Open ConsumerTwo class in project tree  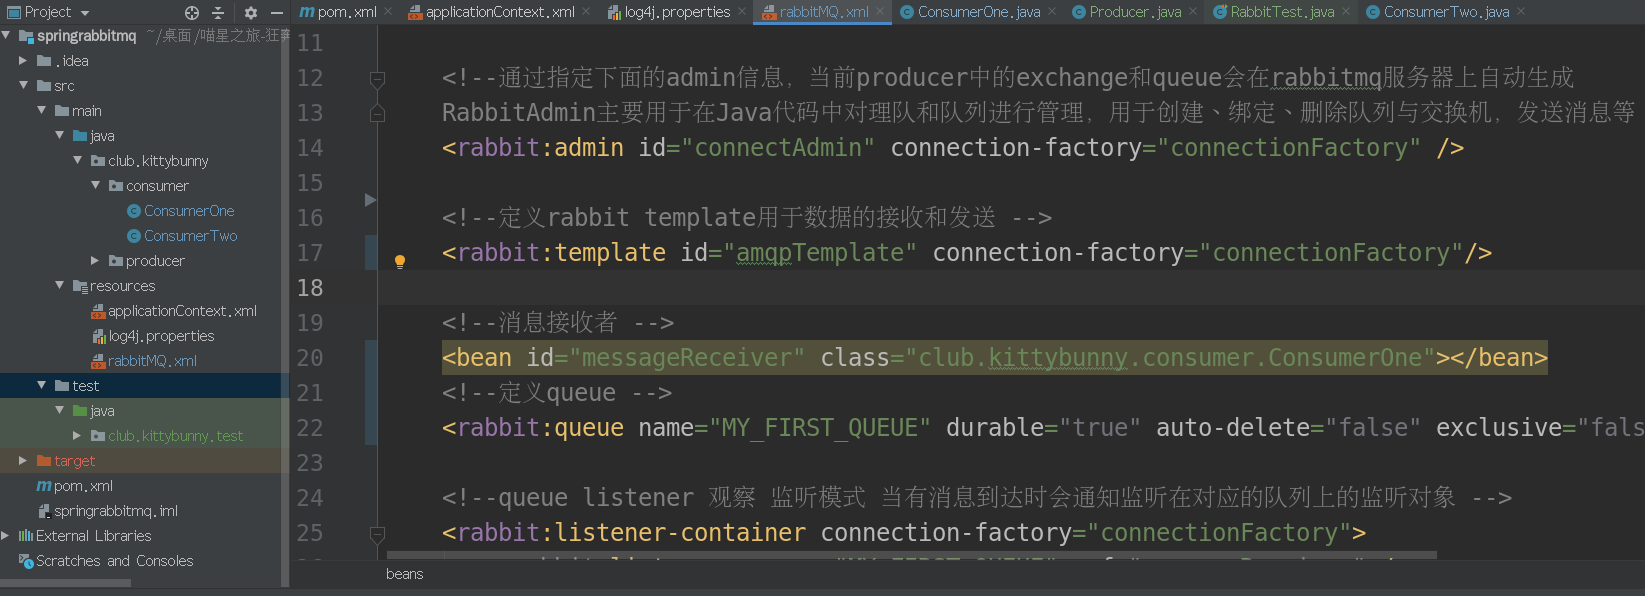190,236
